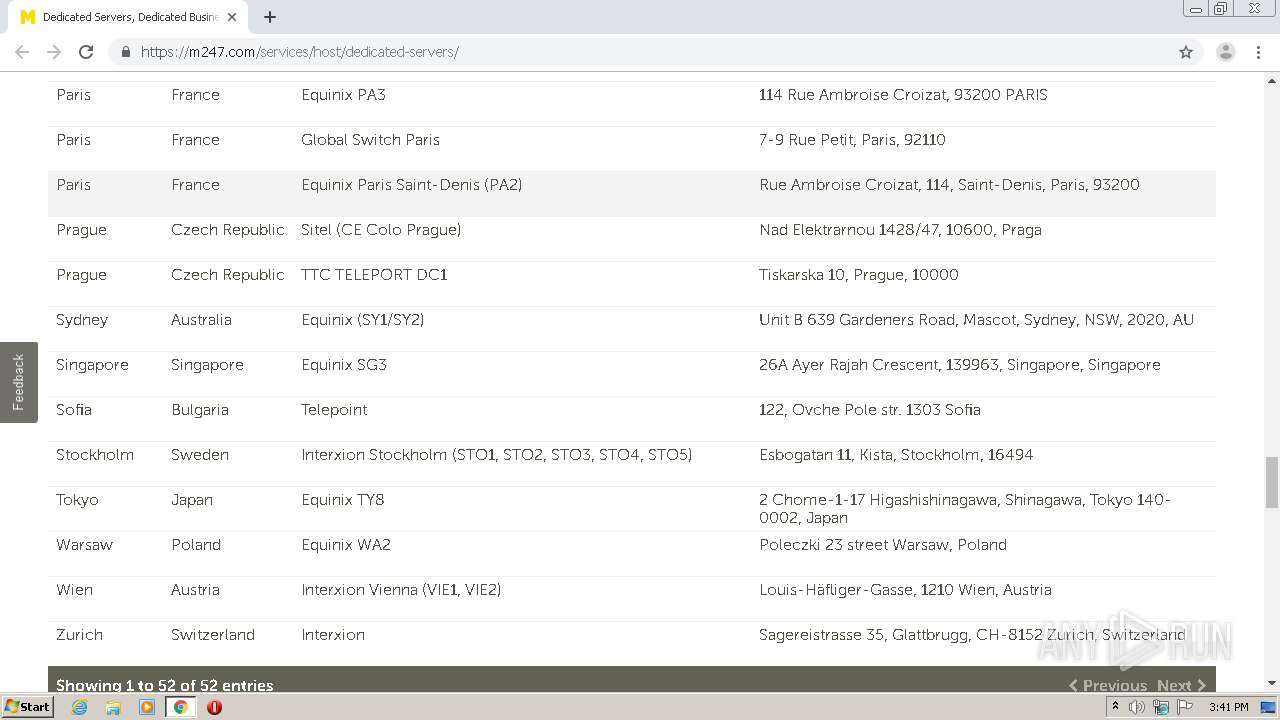Go to Next table page

1181,685
